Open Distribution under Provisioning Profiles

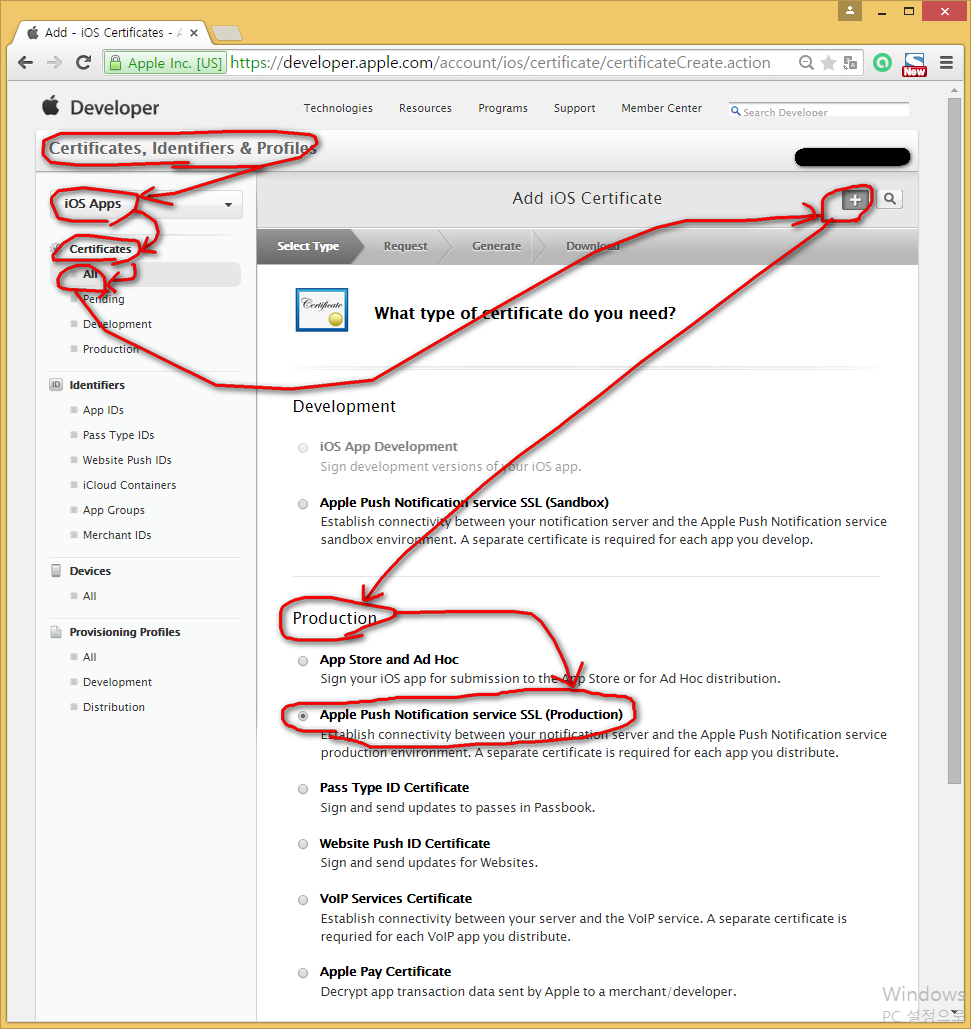(114, 707)
